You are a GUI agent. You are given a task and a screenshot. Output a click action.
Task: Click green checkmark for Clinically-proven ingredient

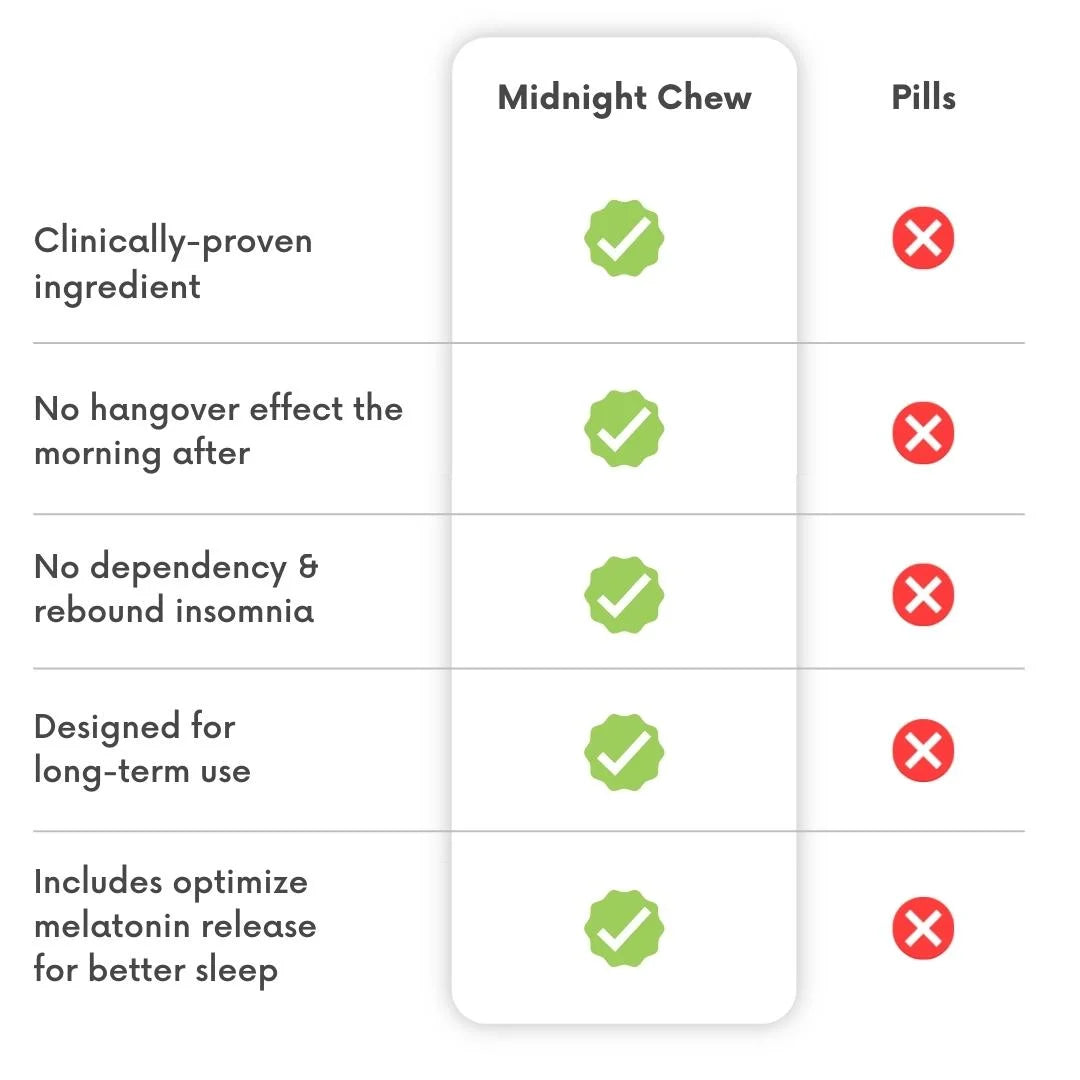(x=623, y=239)
